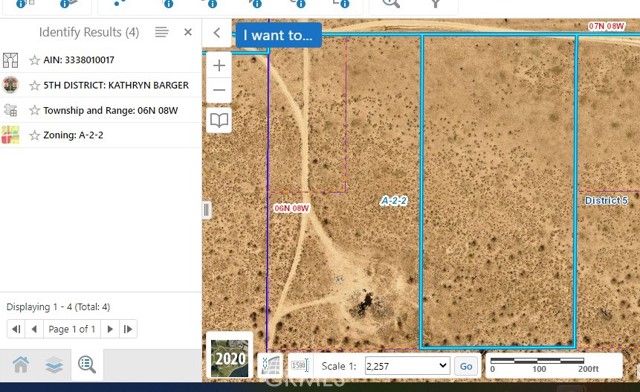Open the bookmarks book icon

click(x=219, y=120)
